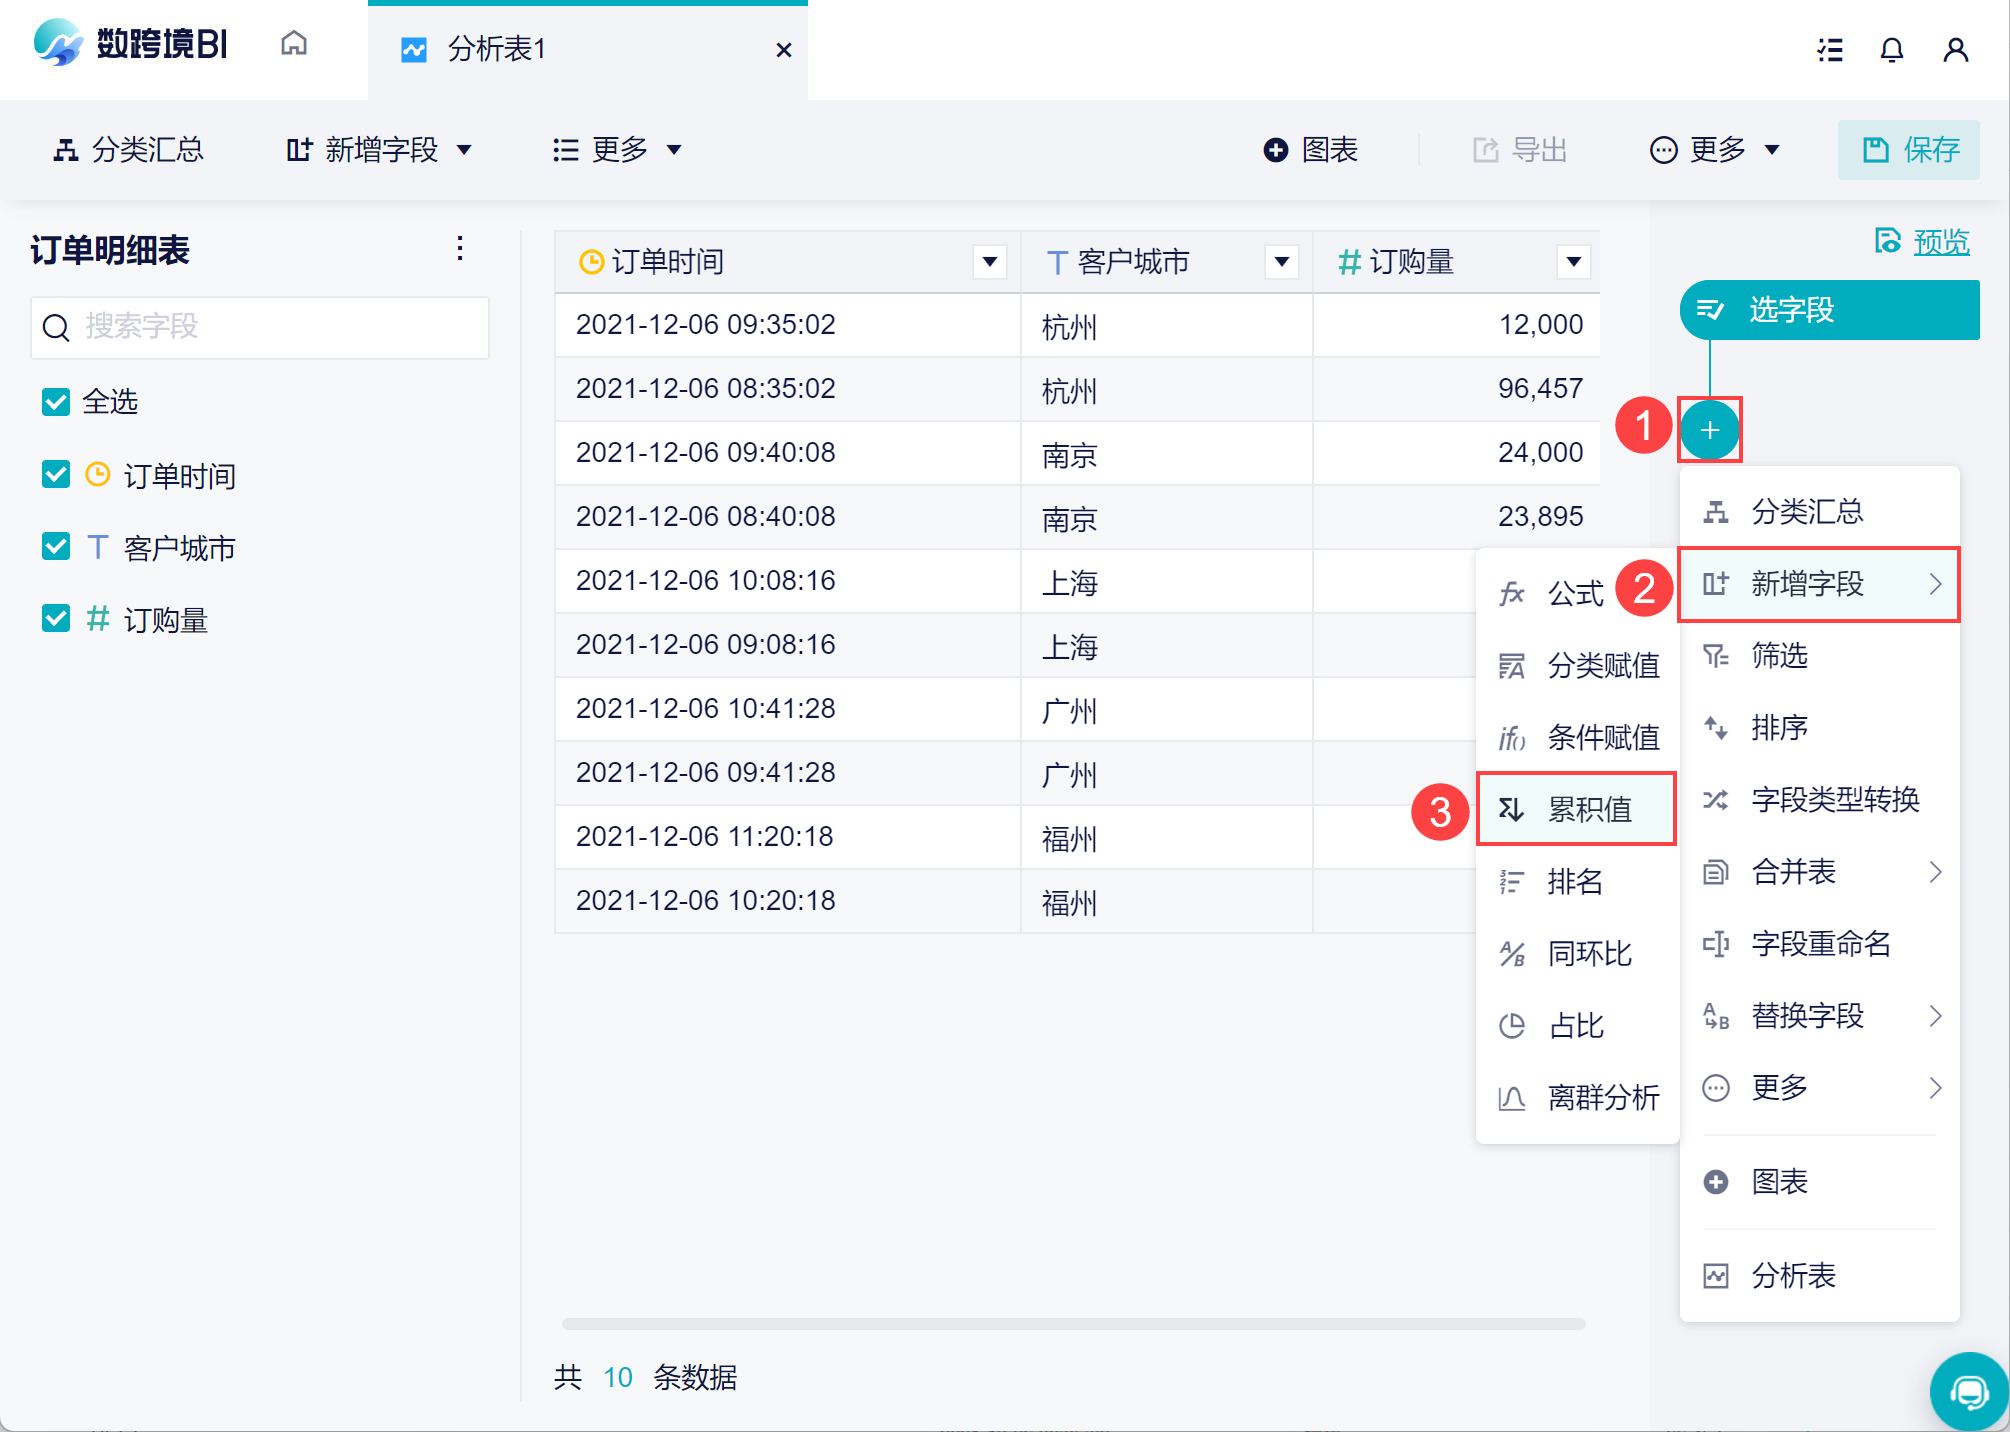Expand the 订购量 column dropdown arrow
The image size is (2010, 1432).
tap(1574, 262)
